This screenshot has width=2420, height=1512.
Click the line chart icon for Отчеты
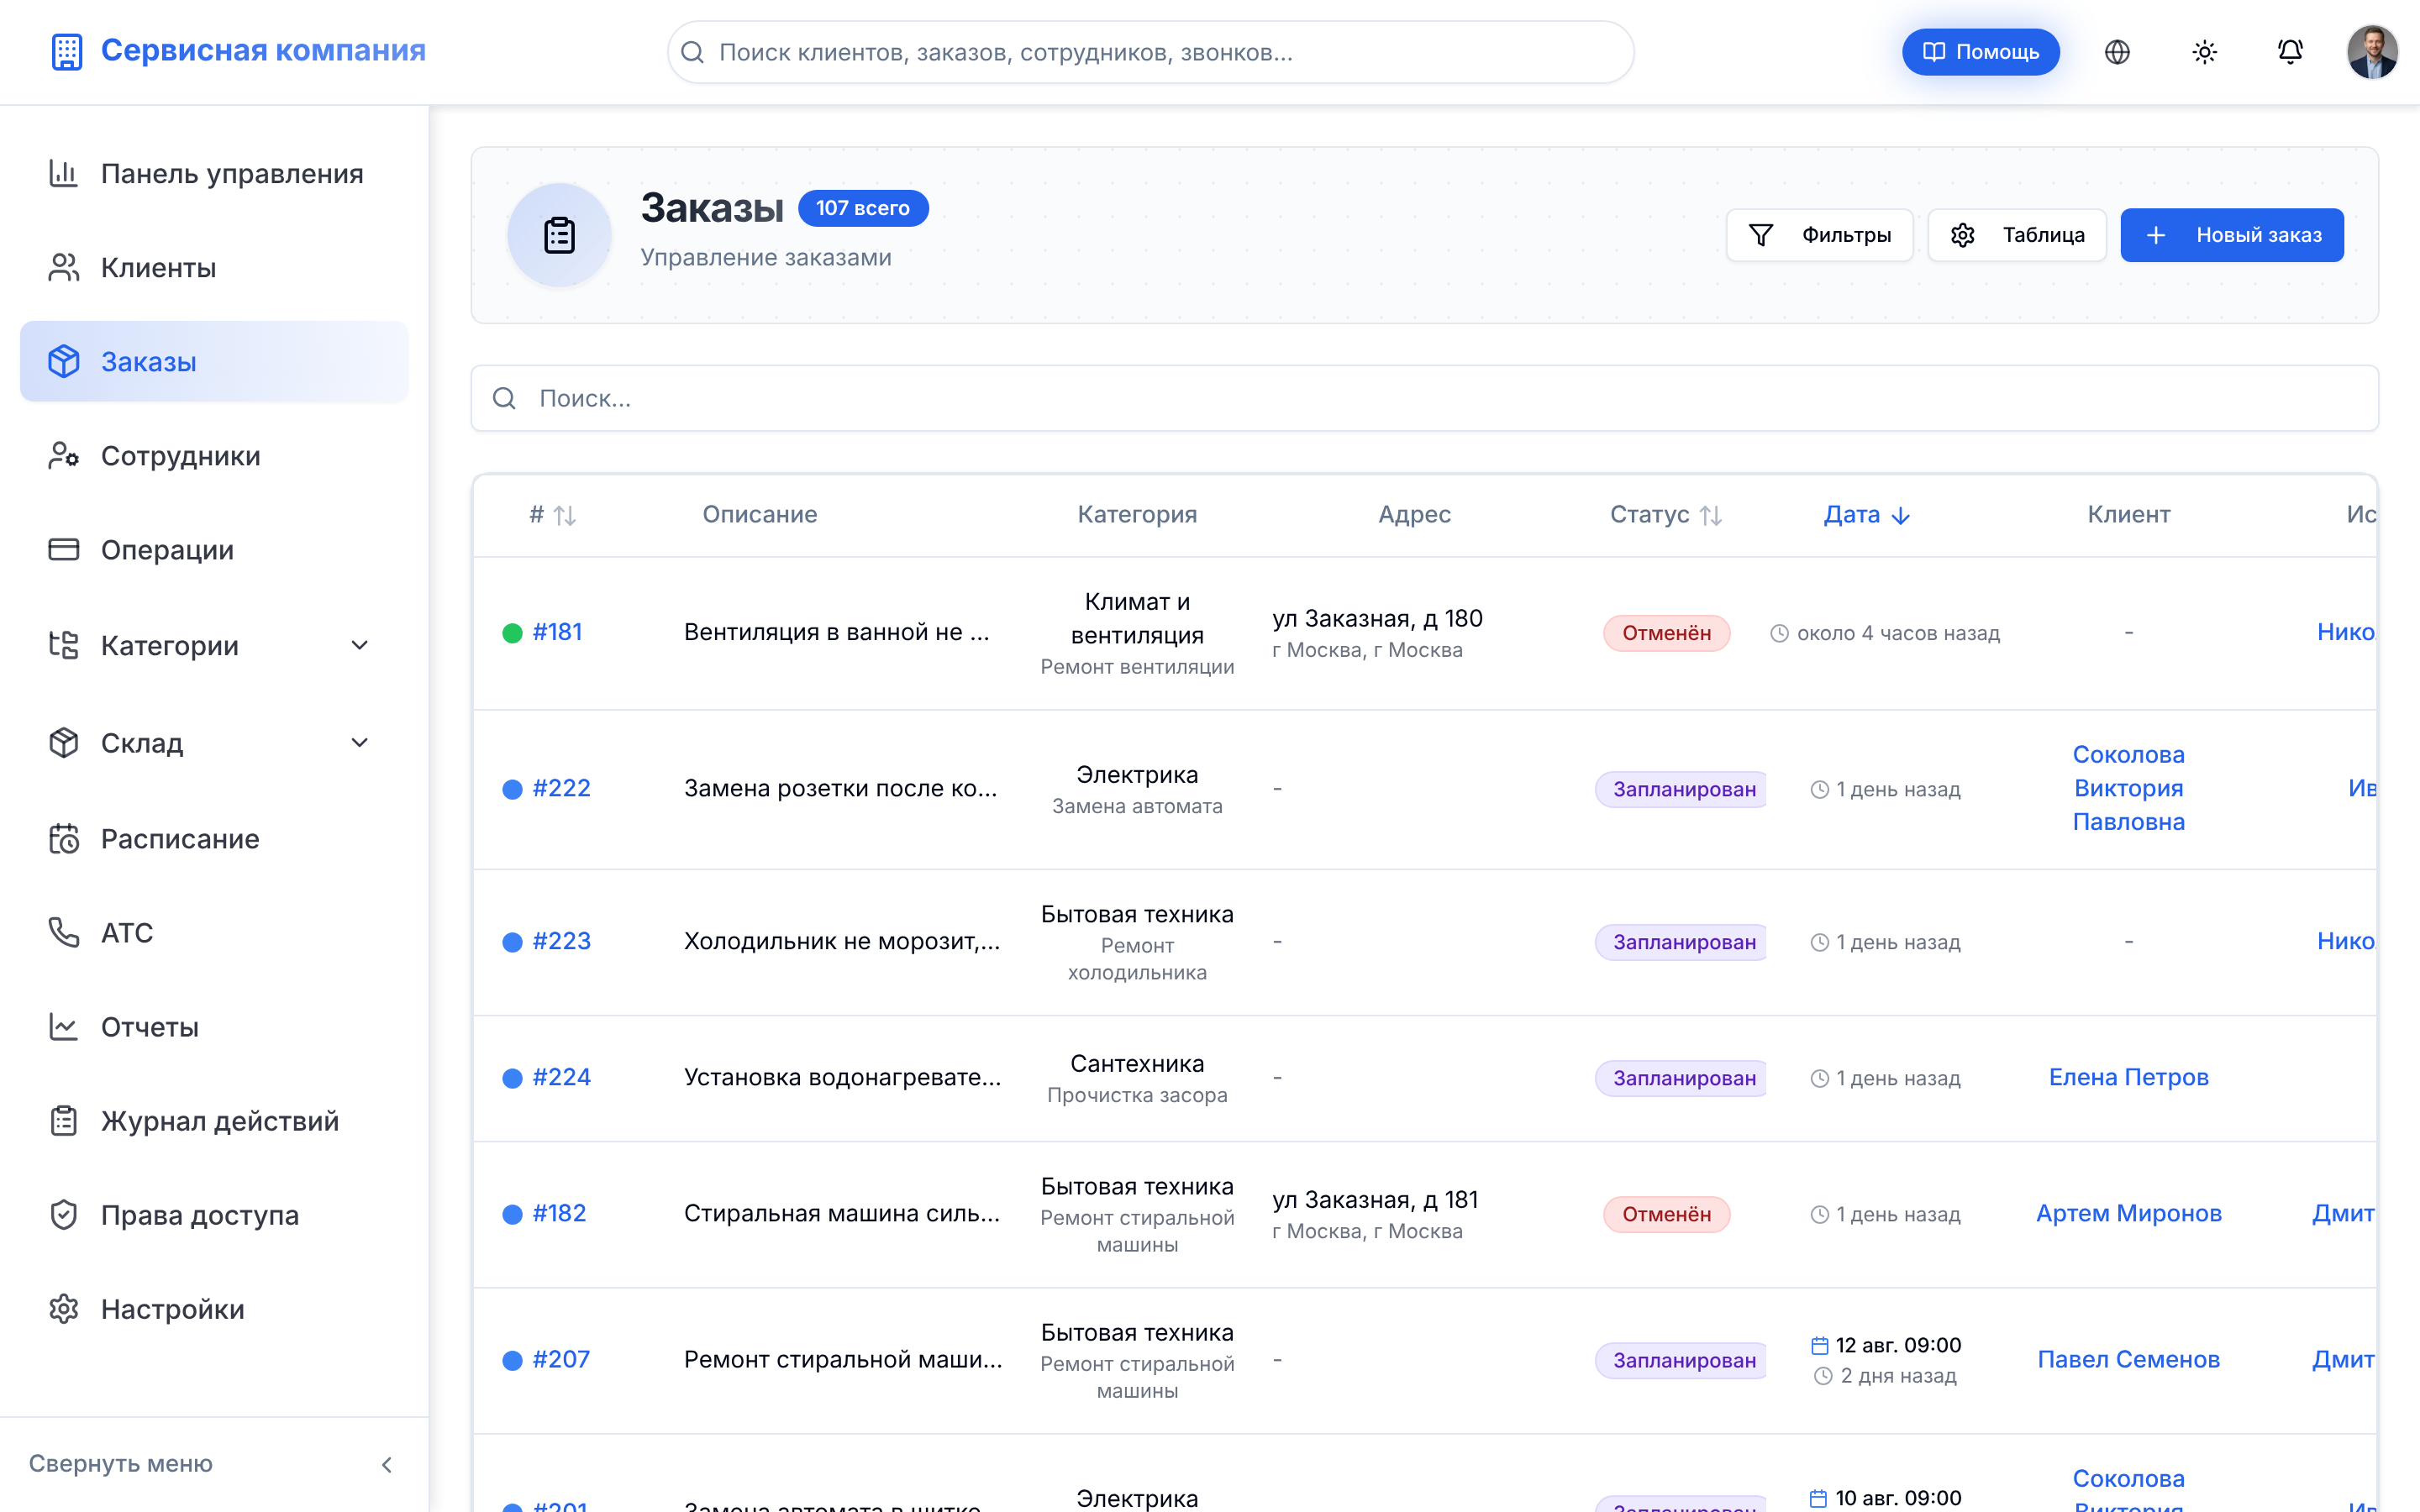pyautogui.click(x=64, y=1026)
